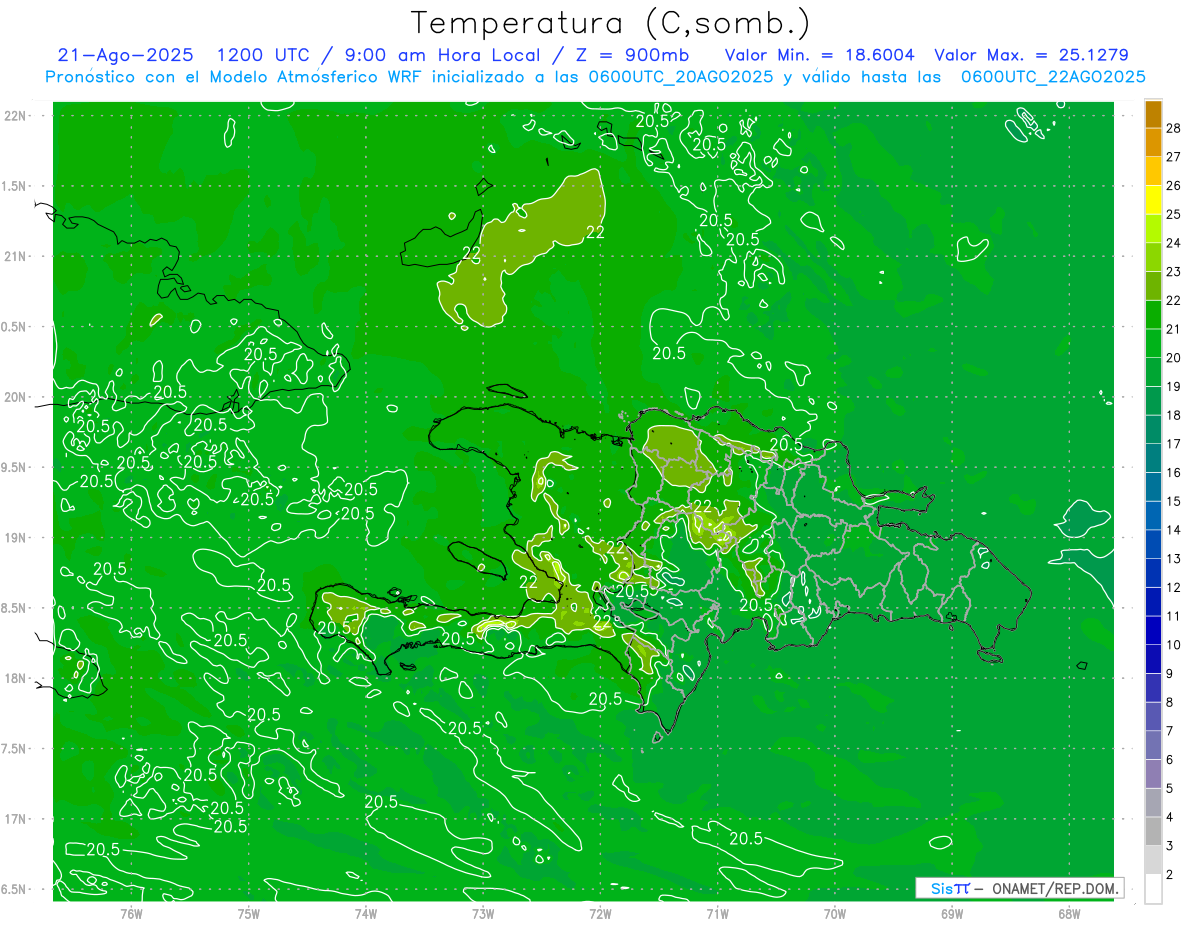Viewport: 1200px width, 927px height.
Task: Click the '25' value on the color scale
Action: [x=1174, y=214]
